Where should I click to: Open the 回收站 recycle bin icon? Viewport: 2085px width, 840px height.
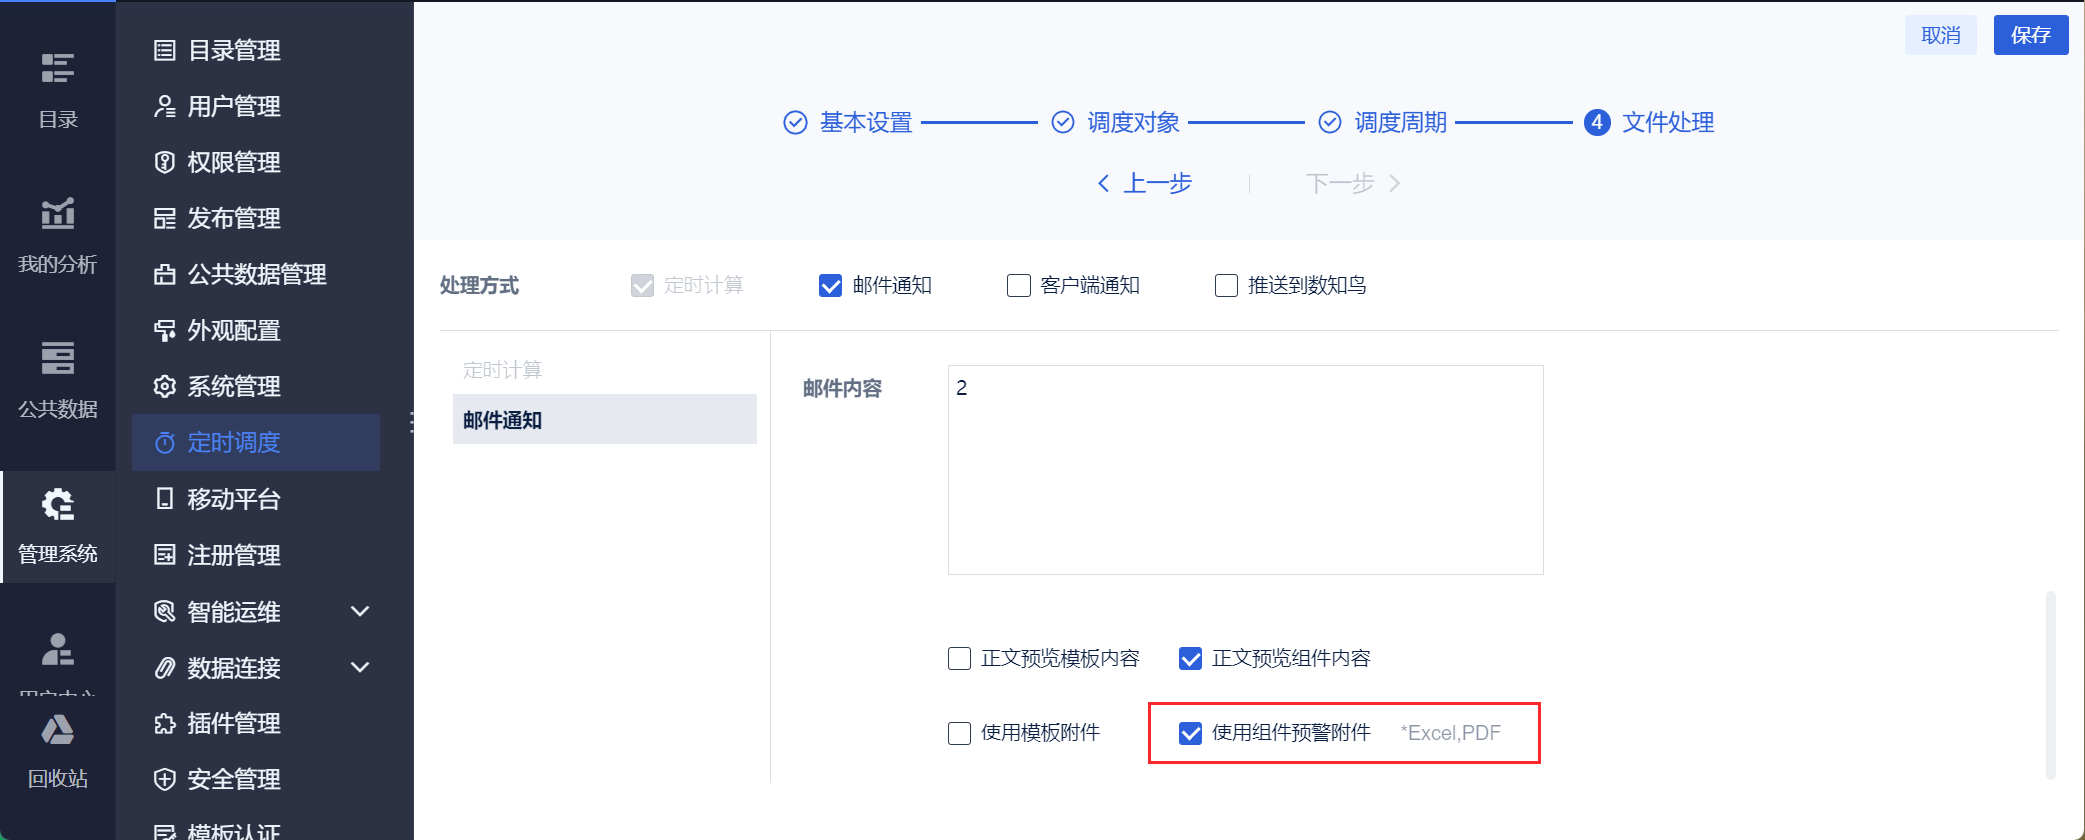pyautogui.click(x=57, y=731)
